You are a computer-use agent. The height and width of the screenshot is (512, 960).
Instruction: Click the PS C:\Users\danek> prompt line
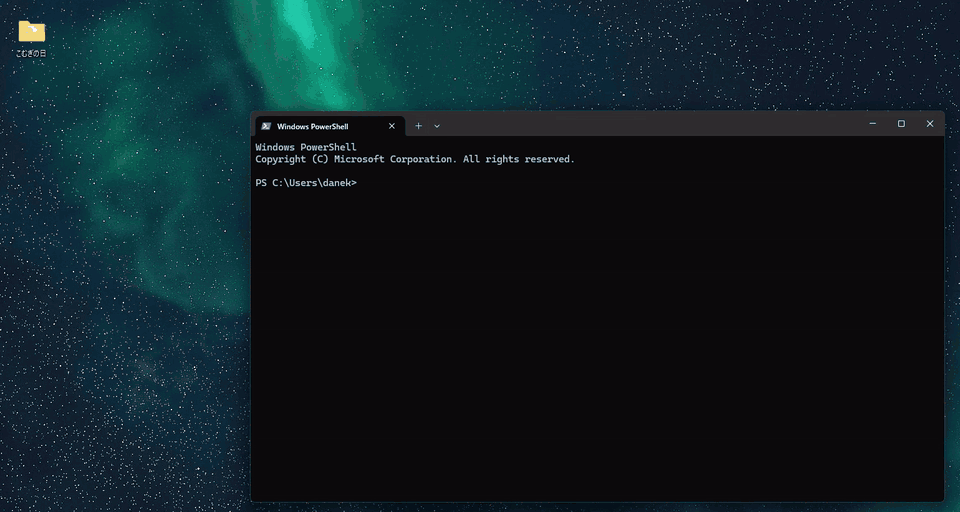click(306, 183)
